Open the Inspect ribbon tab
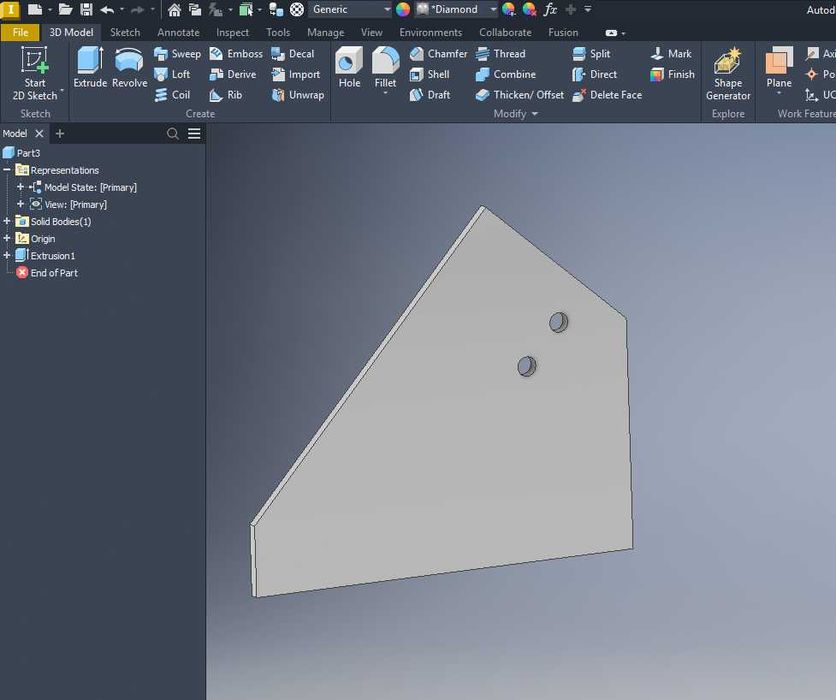 click(232, 33)
